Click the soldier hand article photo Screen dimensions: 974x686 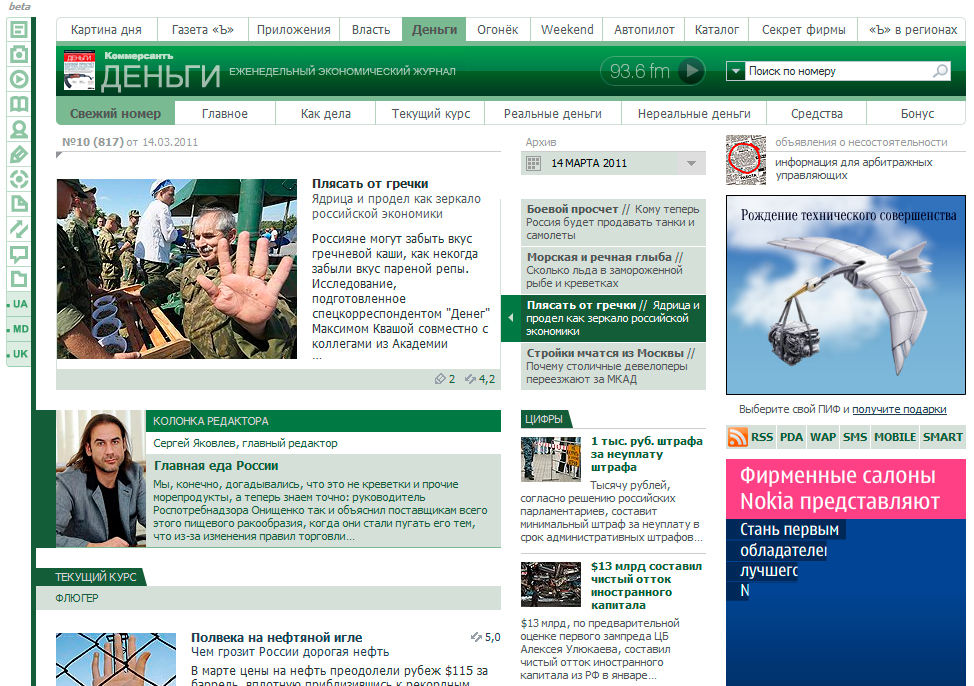coord(176,269)
